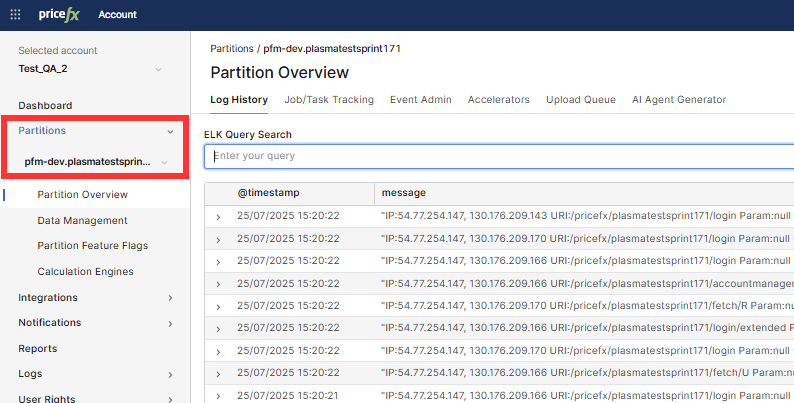Switch to the Job/Task Tracking tab
Viewport: 794px width, 403px height.
pos(328,100)
